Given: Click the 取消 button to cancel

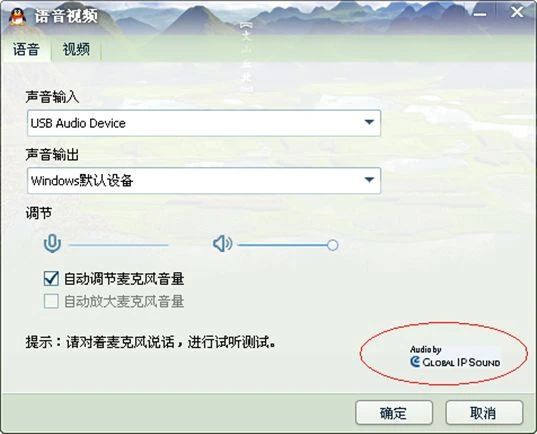Looking at the screenshot, I should [x=484, y=412].
